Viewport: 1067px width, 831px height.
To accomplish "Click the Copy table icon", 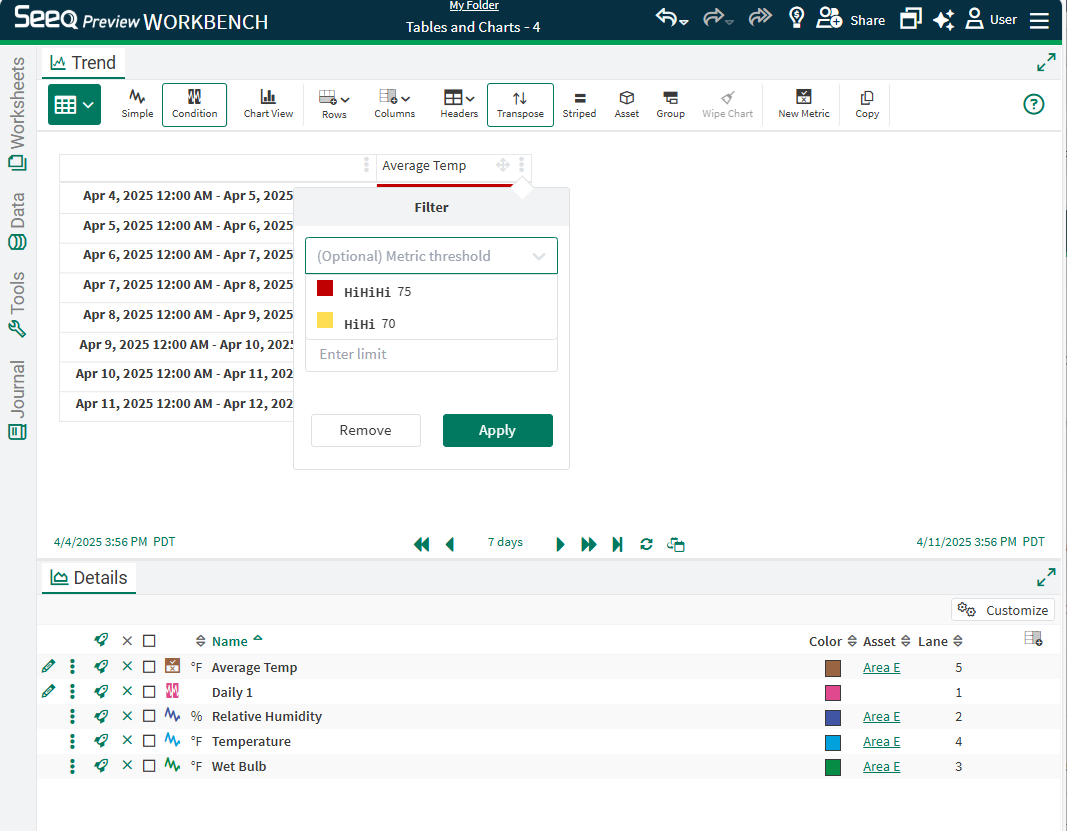I will click(x=867, y=104).
